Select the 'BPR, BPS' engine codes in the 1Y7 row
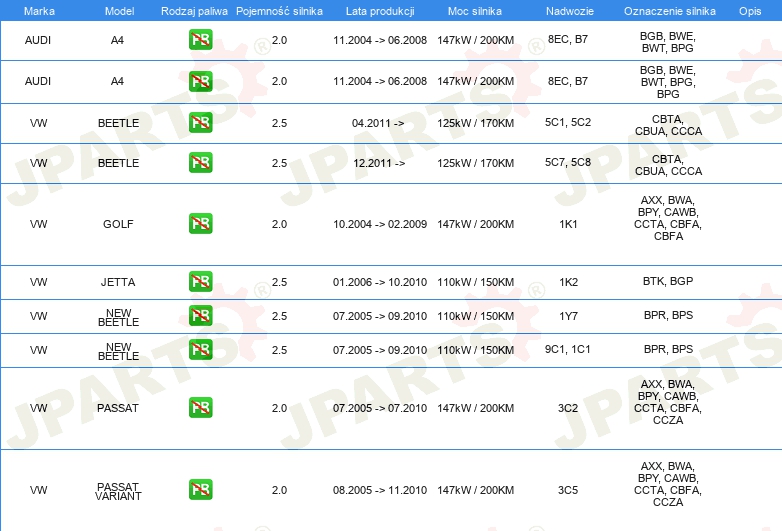This screenshot has height=531, width=782. [x=668, y=315]
